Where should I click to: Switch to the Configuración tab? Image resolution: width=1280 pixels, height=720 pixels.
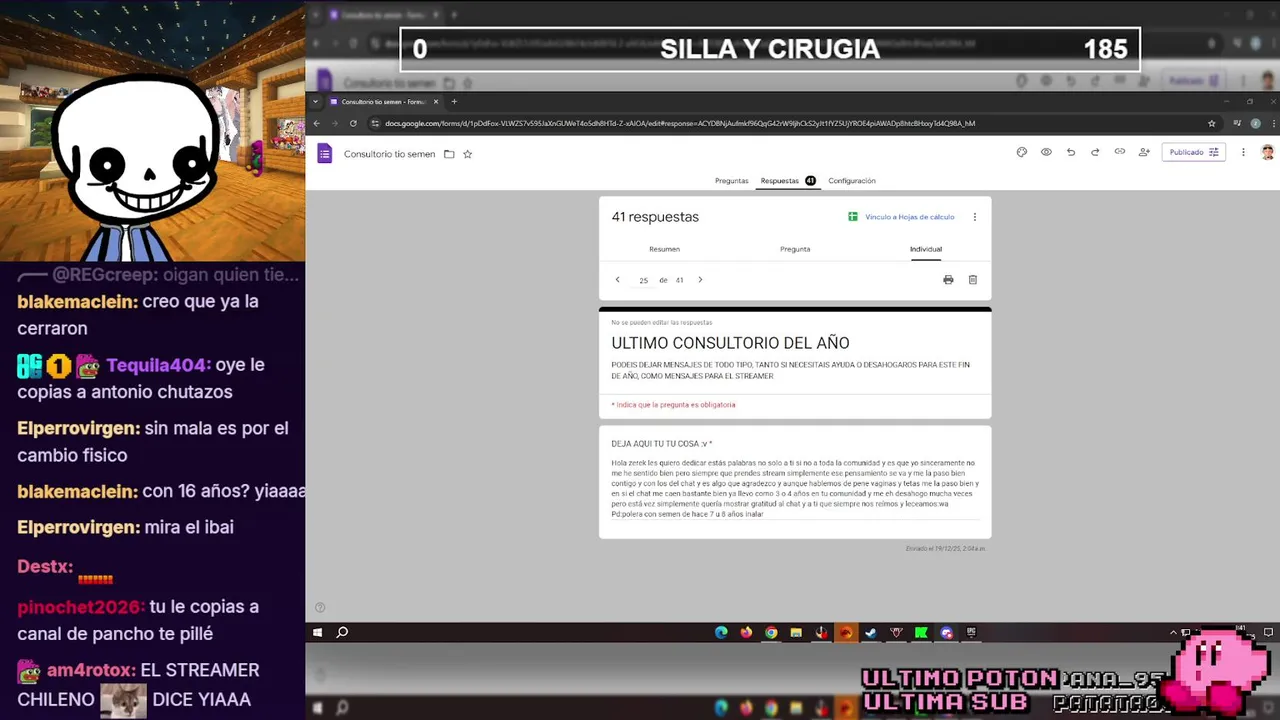click(851, 181)
